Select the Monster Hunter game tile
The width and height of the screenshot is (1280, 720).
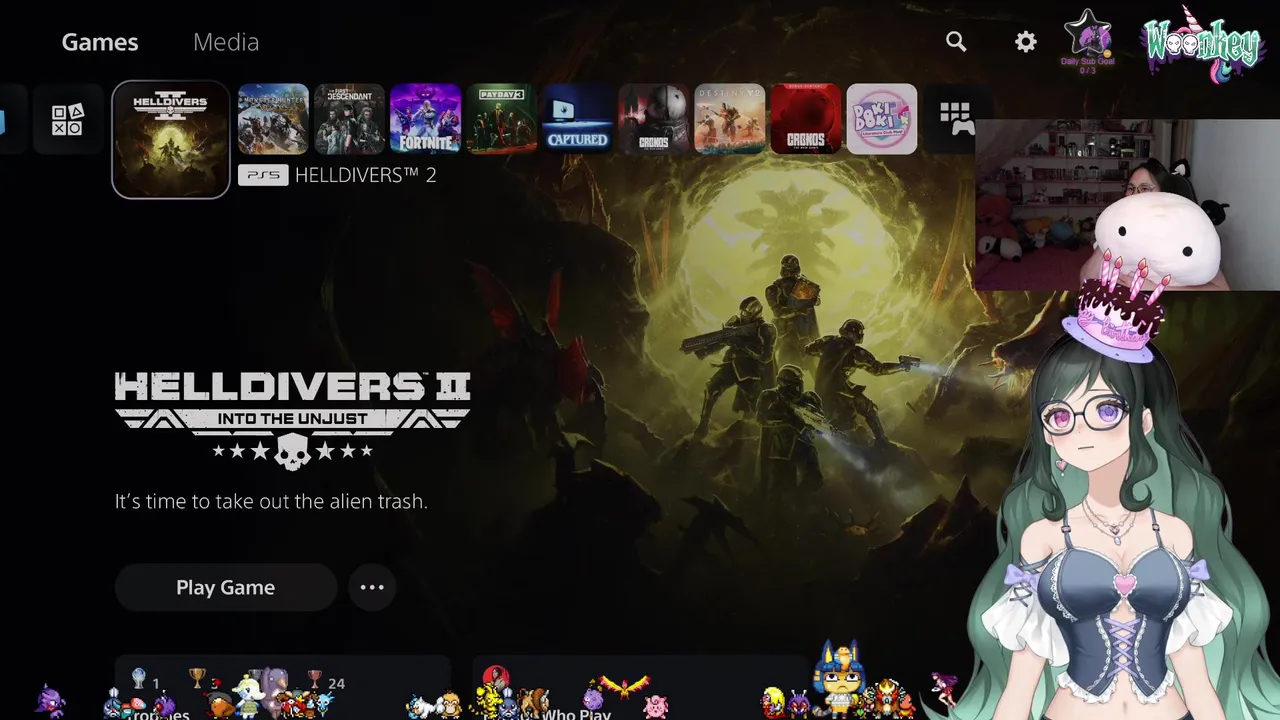tap(273, 119)
